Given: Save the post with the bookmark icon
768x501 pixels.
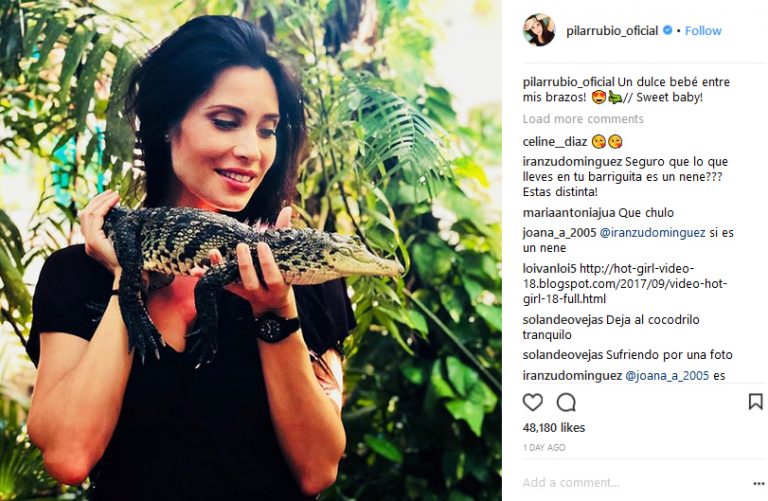Looking at the screenshot, I should [x=755, y=402].
